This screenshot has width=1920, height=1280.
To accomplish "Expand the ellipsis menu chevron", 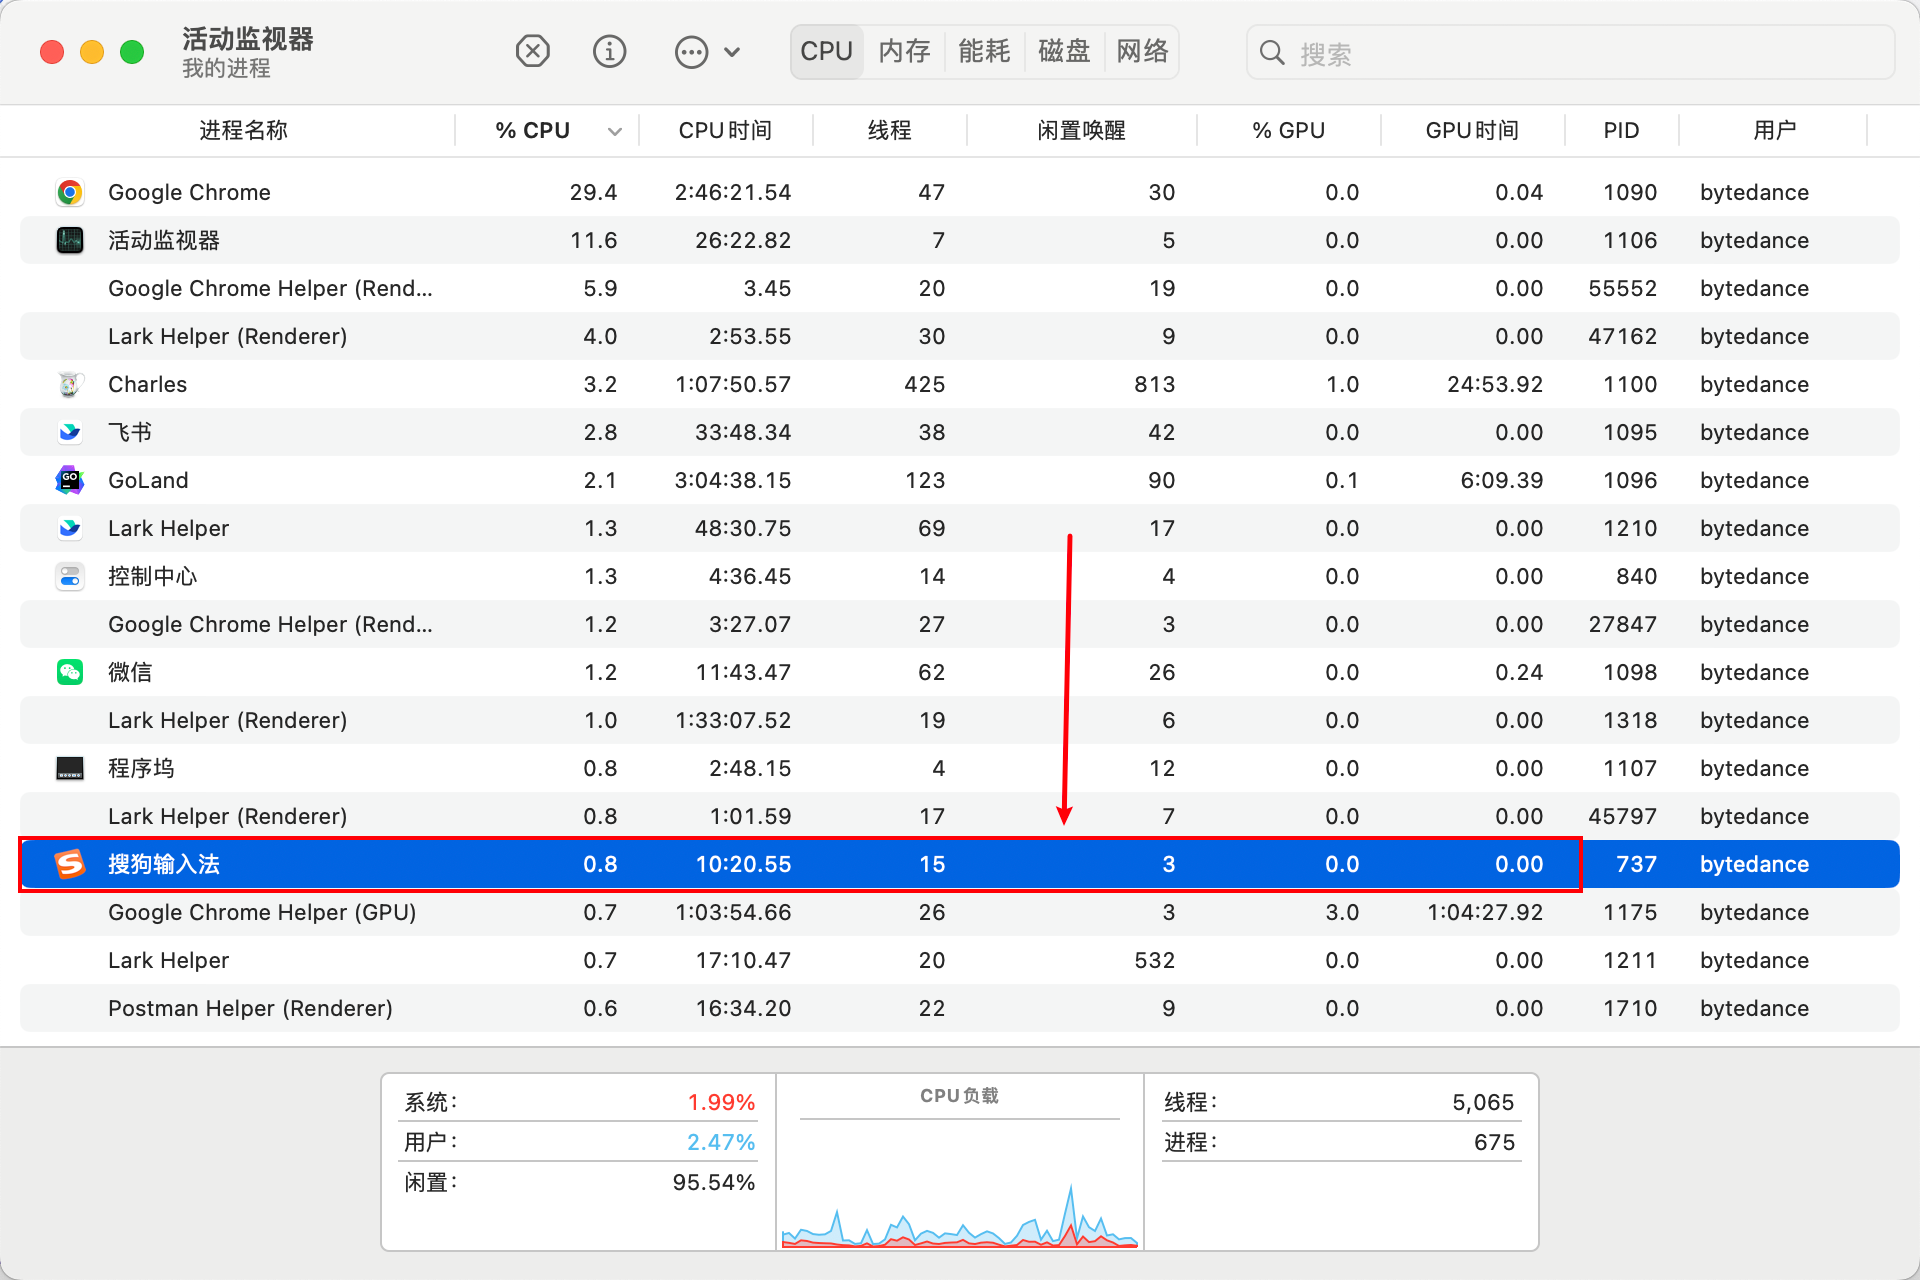I will point(732,52).
